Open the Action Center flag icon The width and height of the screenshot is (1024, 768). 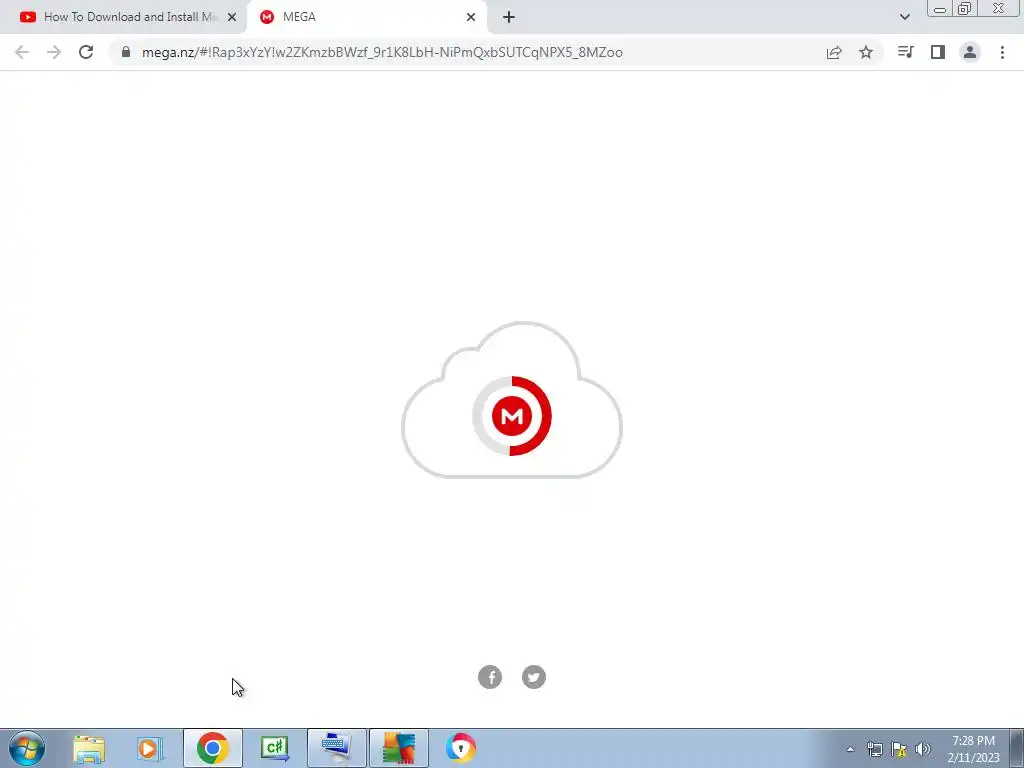899,749
